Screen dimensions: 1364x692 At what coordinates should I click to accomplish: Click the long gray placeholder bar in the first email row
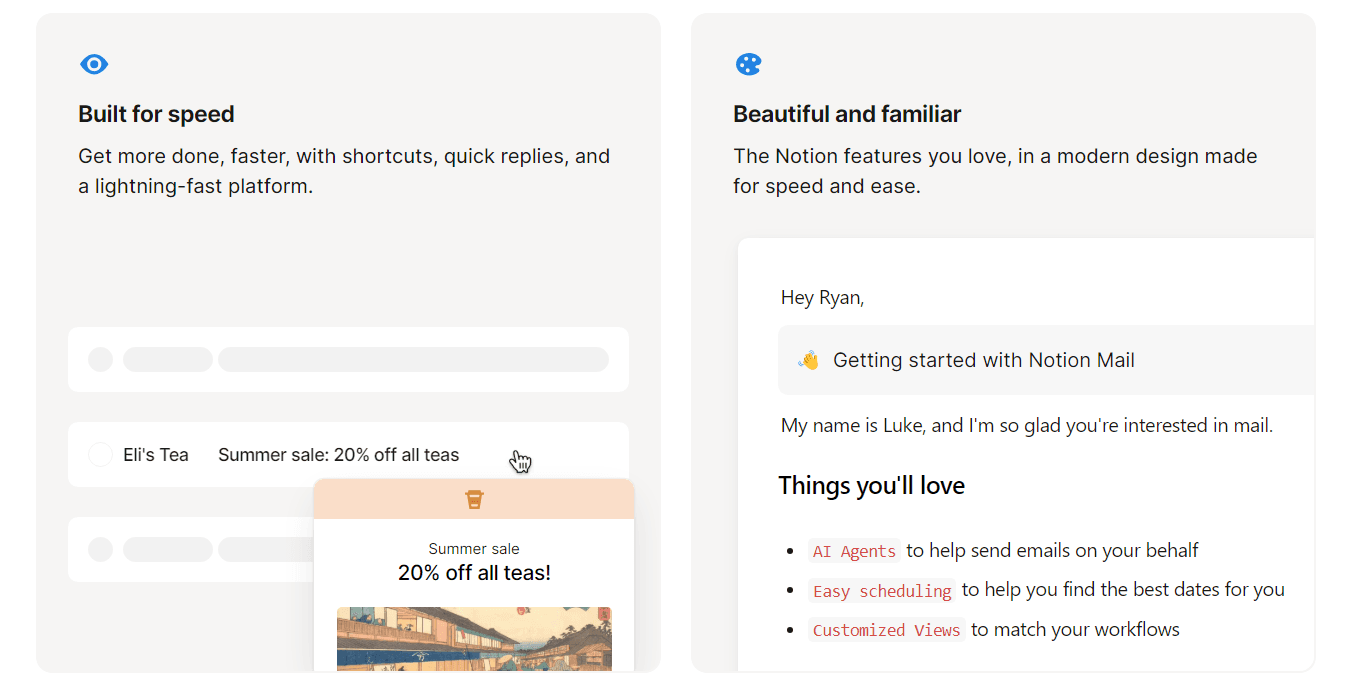coord(413,359)
